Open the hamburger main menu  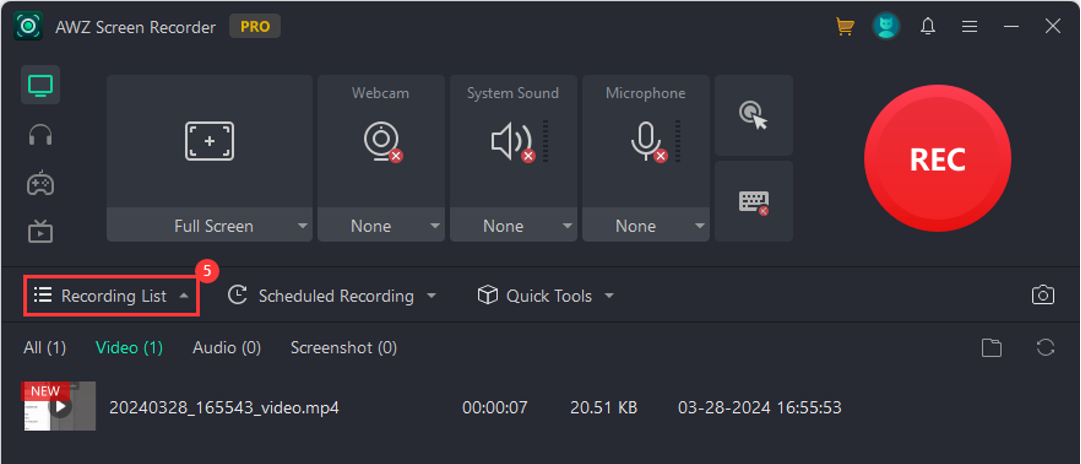tap(970, 27)
